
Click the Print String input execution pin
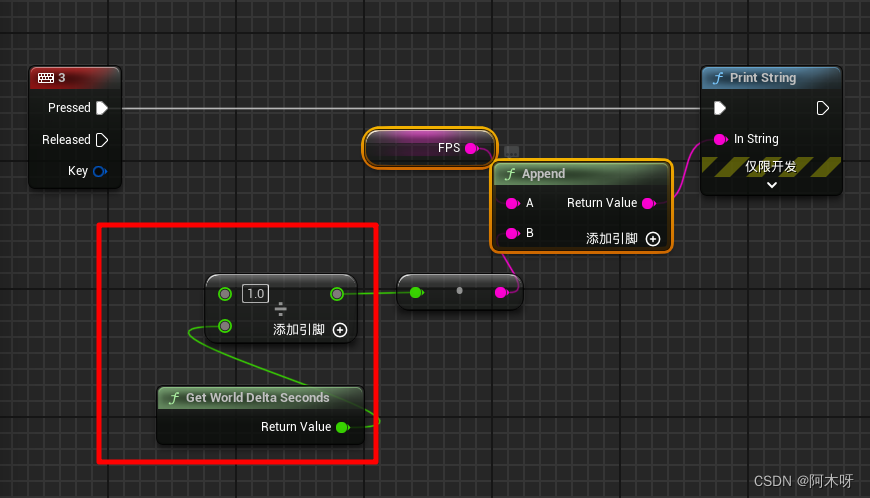pyautogui.click(x=720, y=108)
